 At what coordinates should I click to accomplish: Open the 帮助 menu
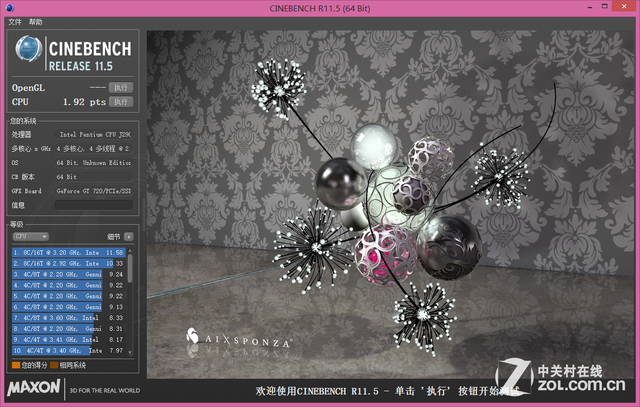tap(36, 22)
